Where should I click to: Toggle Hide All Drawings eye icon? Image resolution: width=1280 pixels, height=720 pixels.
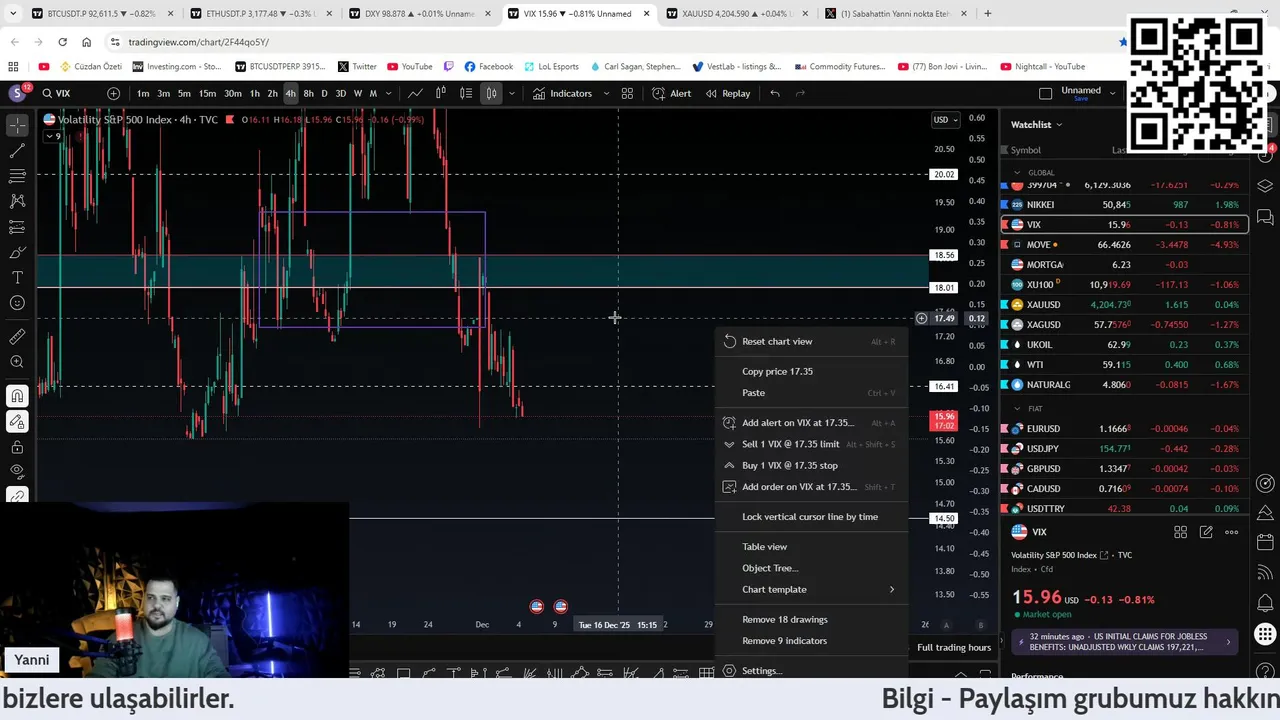17,472
